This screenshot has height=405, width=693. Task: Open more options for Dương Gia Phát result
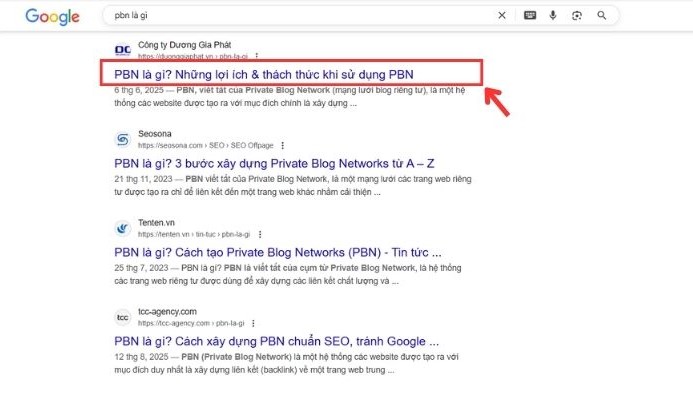coord(256,56)
